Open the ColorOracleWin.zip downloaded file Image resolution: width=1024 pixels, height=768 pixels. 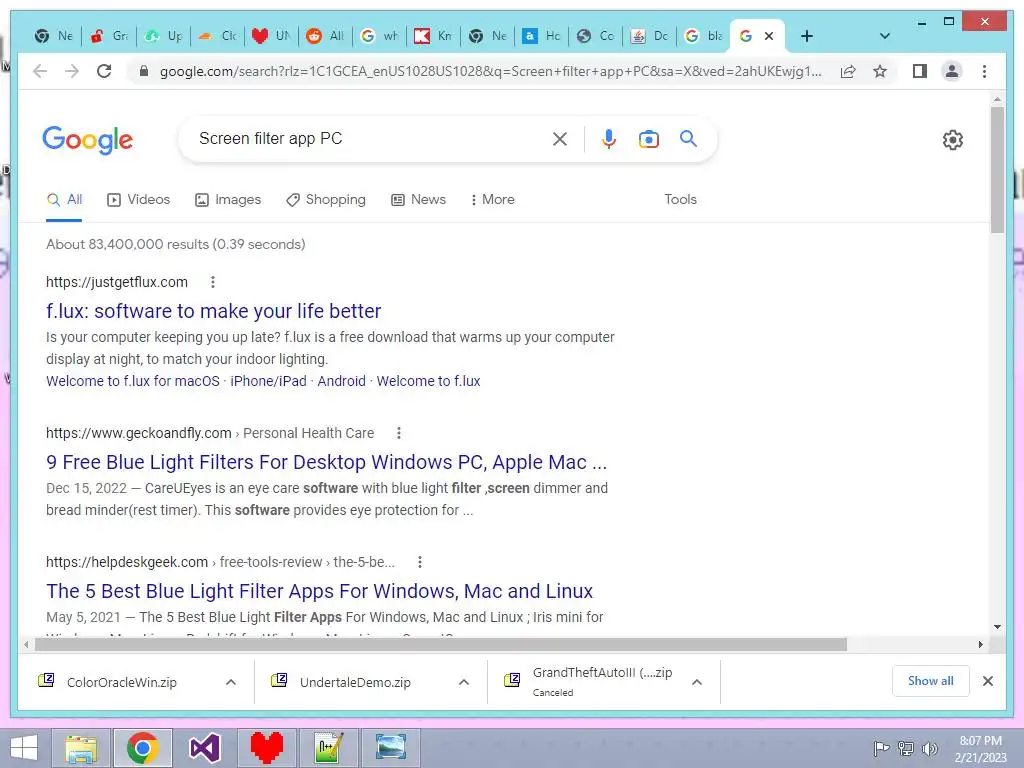[x=121, y=682]
